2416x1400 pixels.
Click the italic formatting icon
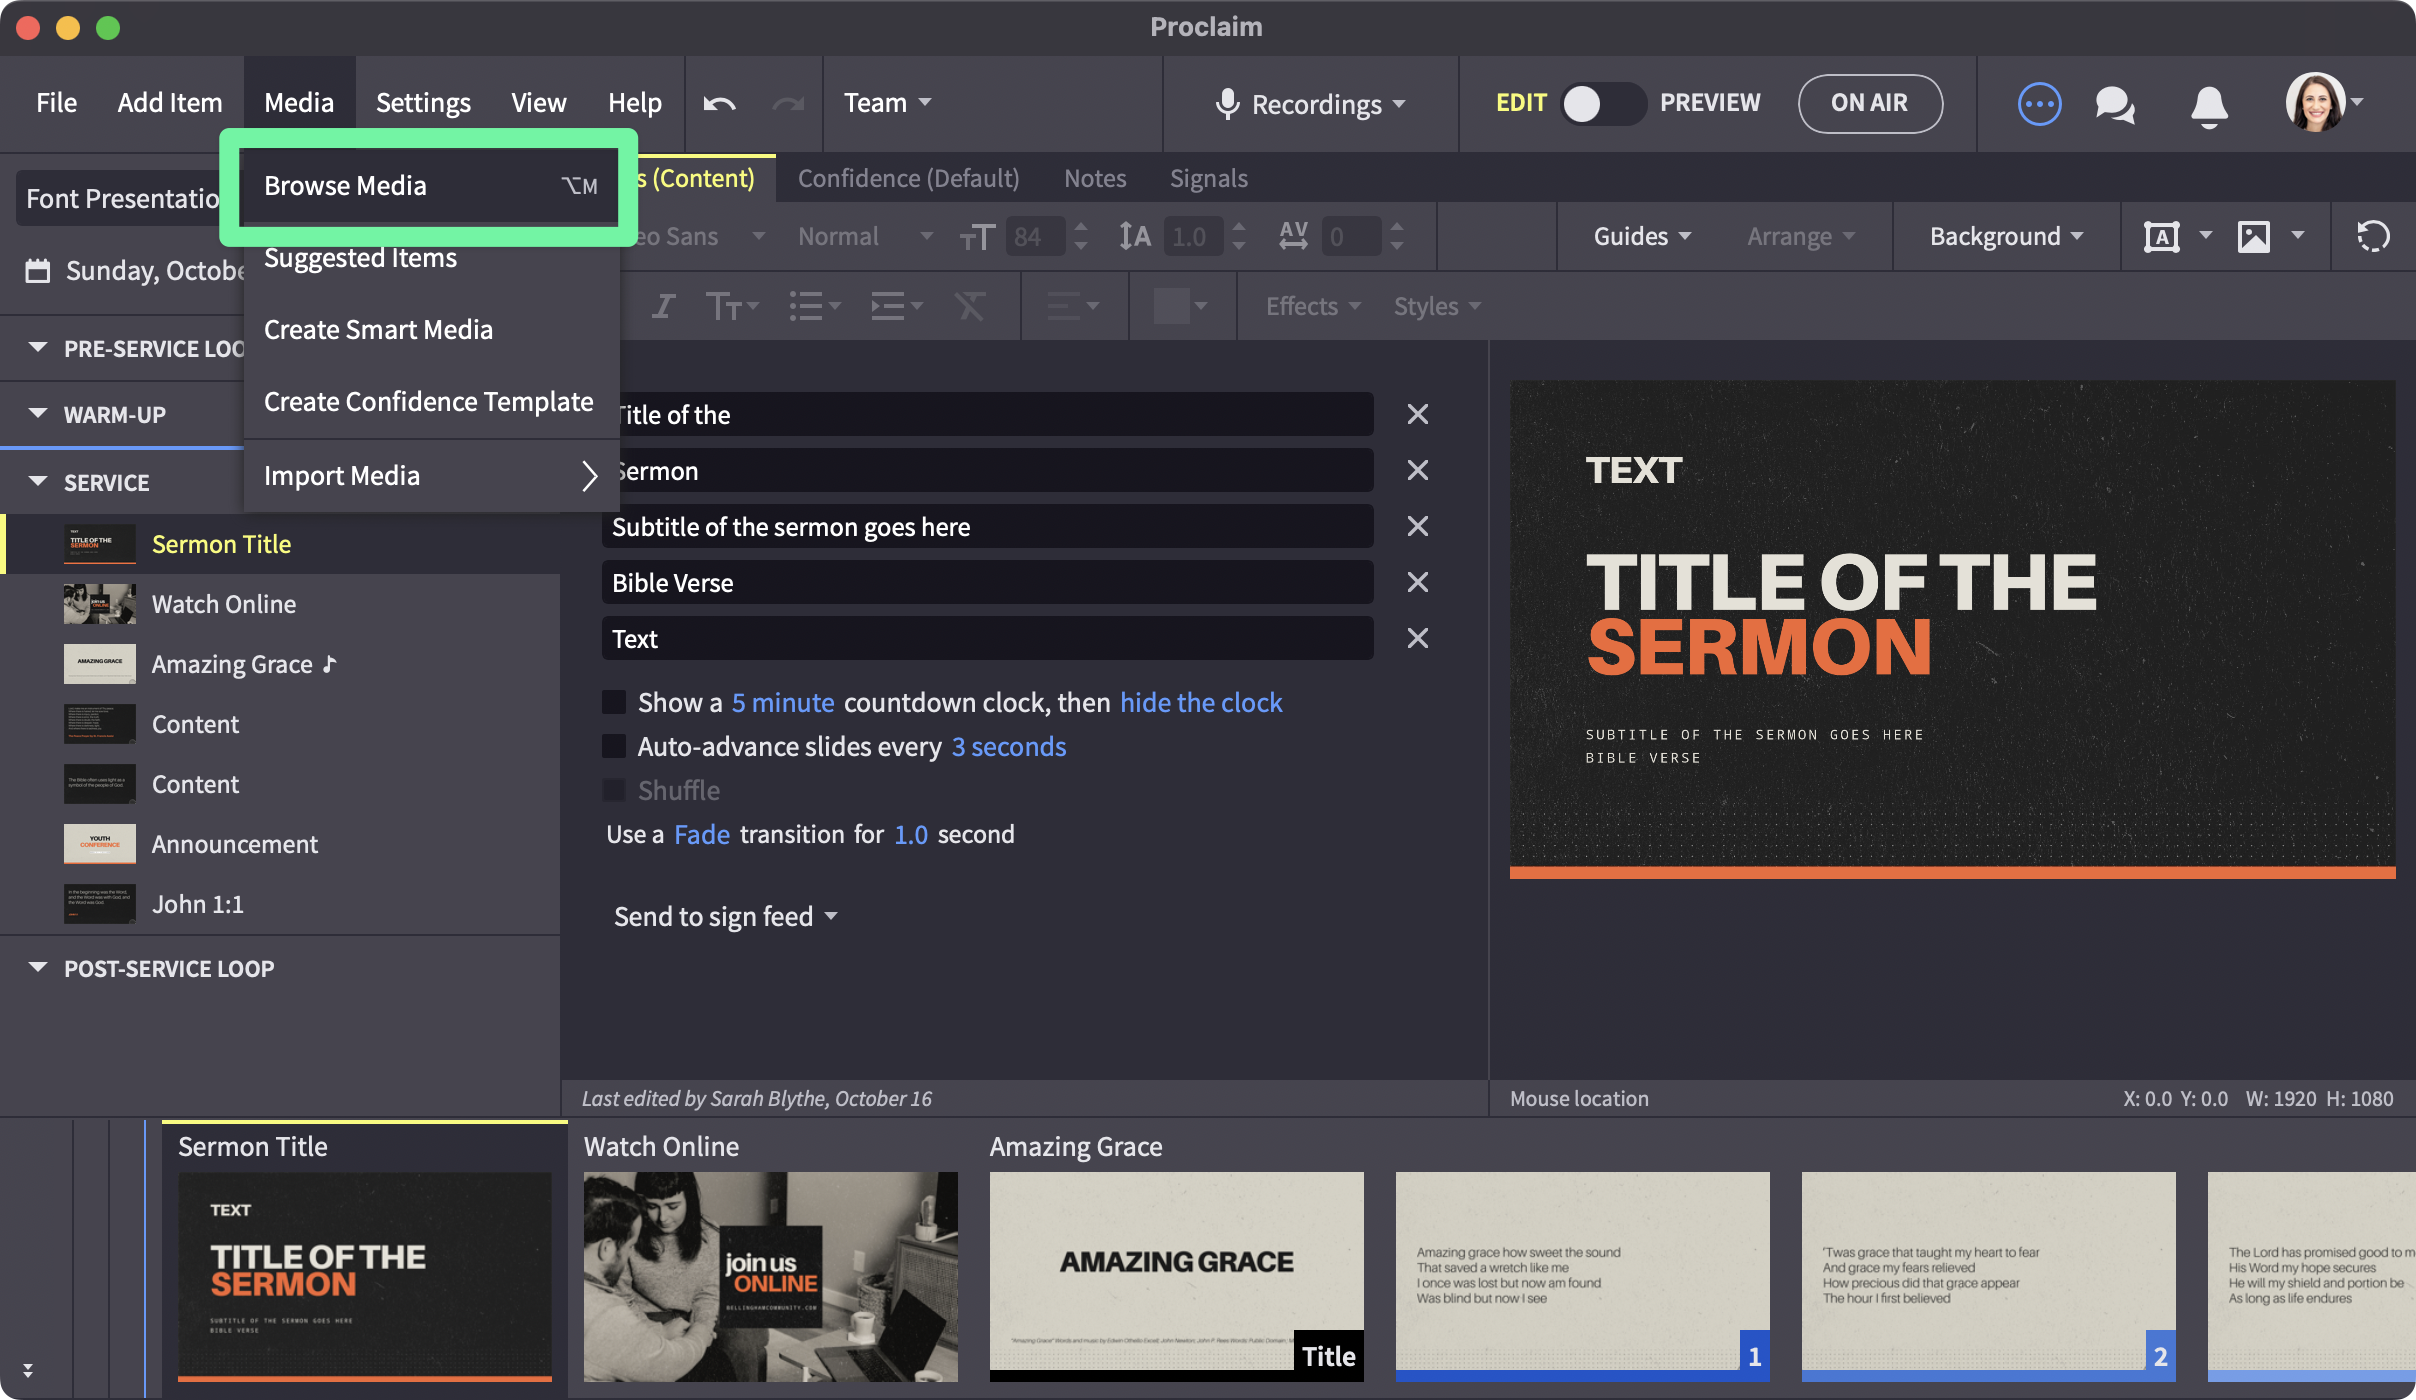tap(663, 306)
